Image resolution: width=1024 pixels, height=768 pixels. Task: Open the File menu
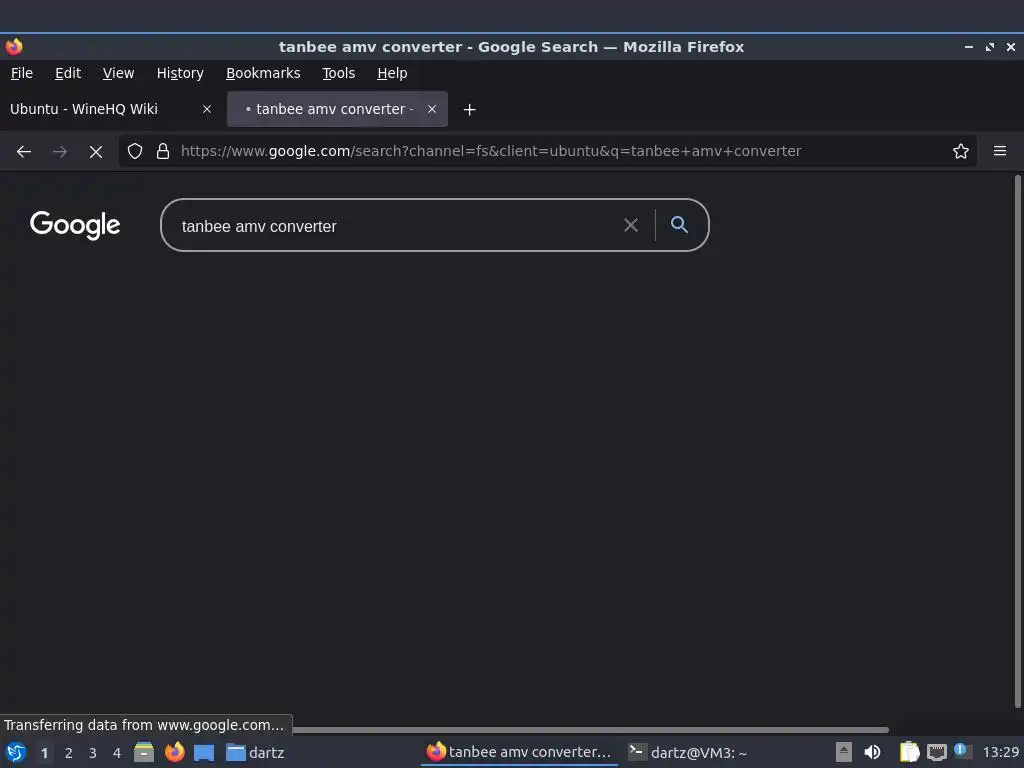coord(22,73)
